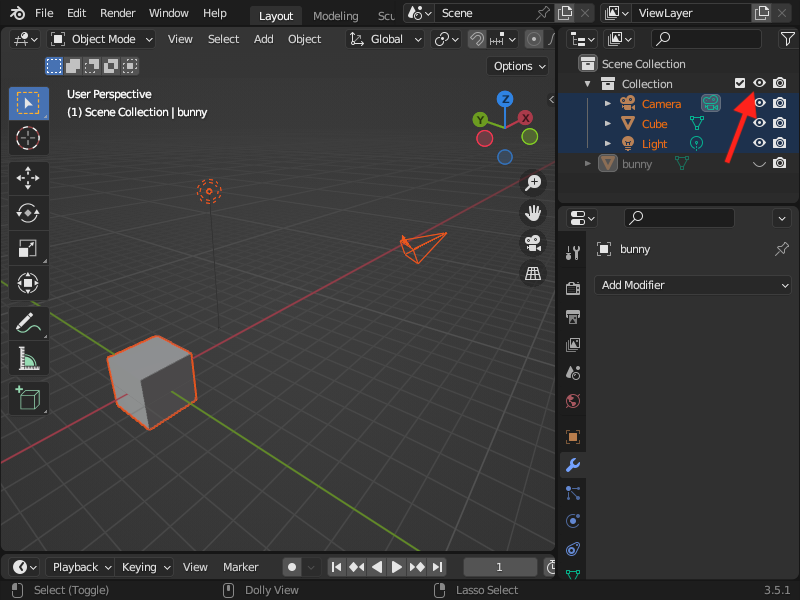Select the Add Cube tool

29,398
